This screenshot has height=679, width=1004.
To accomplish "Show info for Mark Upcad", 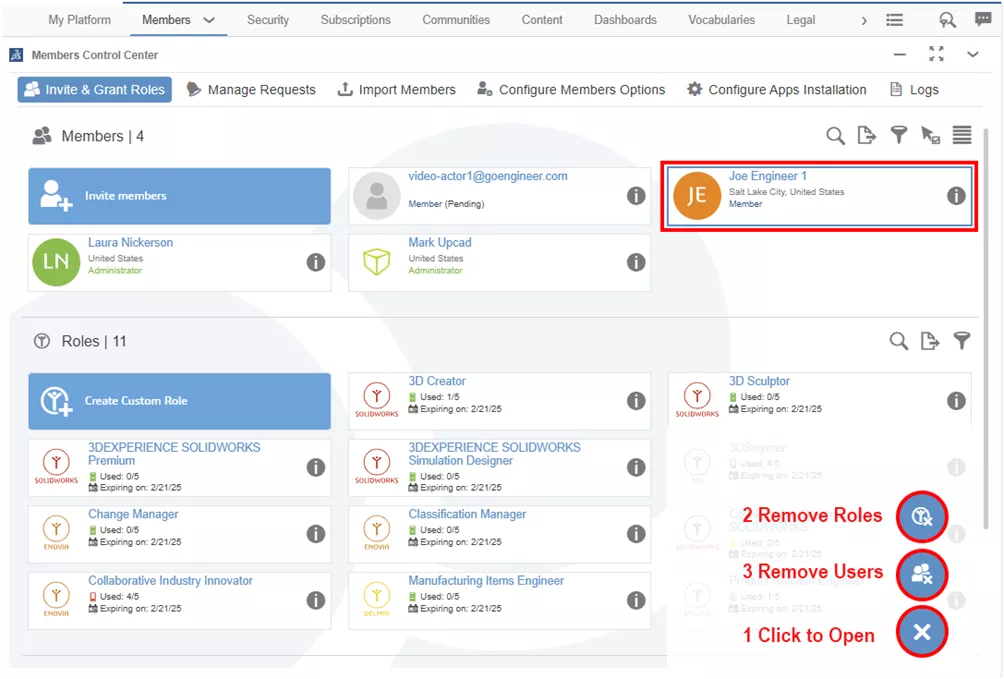I will 636,262.
